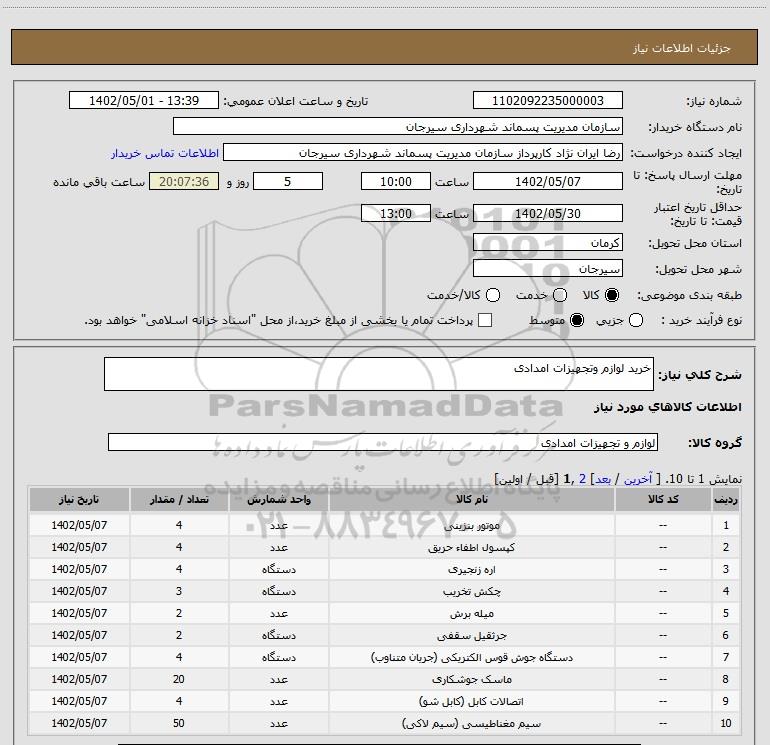770x745 pixels.
Task: Select item ماسک جوشکاری row
Action: tap(385, 679)
